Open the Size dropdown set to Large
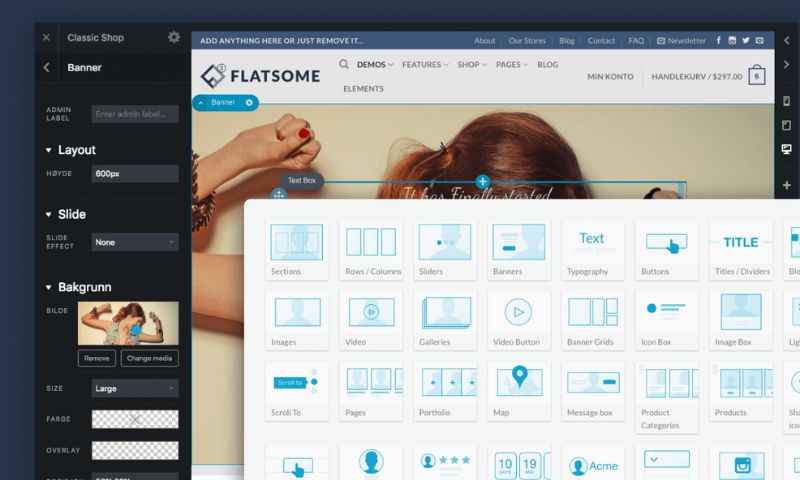 tap(134, 388)
